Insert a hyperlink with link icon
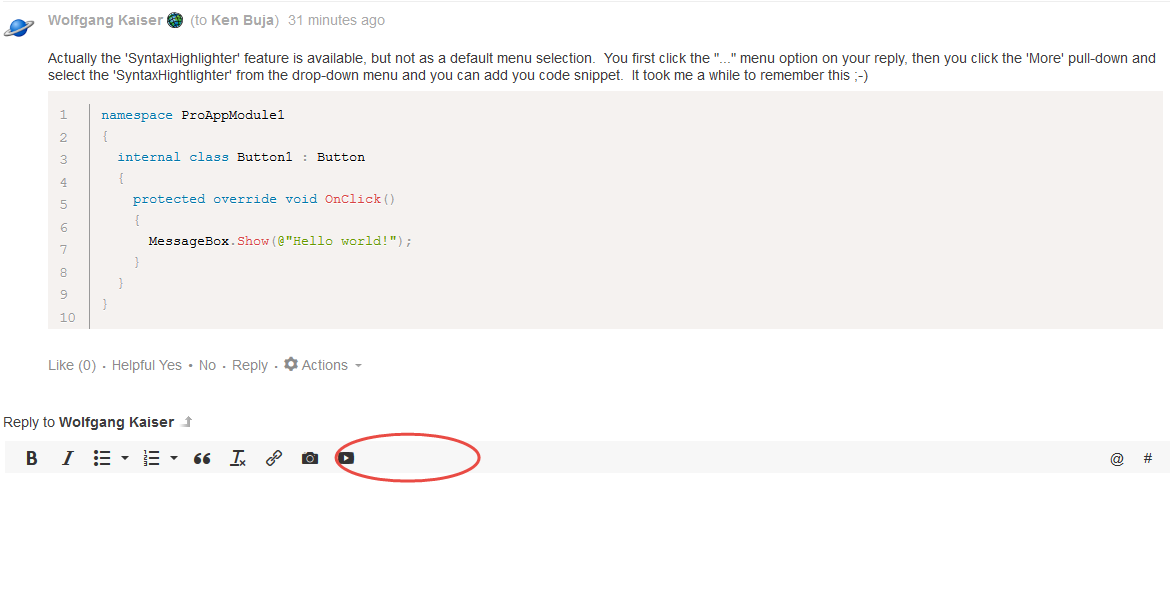 click(x=274, y=458)
